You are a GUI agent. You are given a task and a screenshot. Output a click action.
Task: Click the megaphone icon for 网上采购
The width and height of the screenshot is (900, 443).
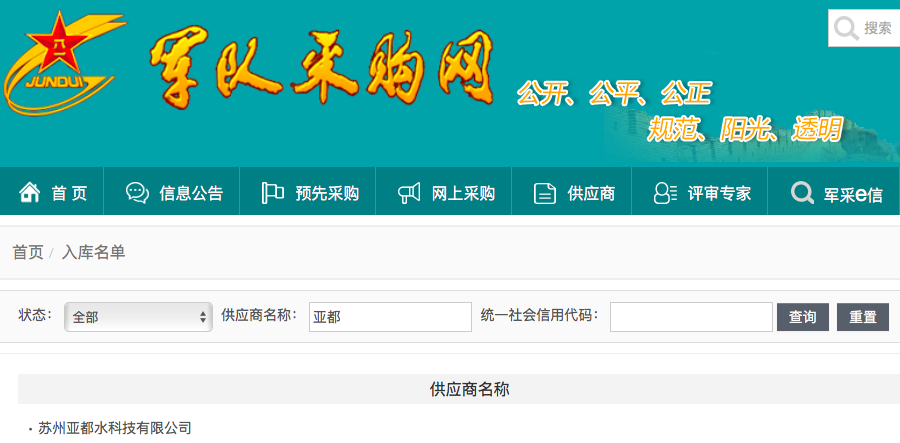coord(409,193)
